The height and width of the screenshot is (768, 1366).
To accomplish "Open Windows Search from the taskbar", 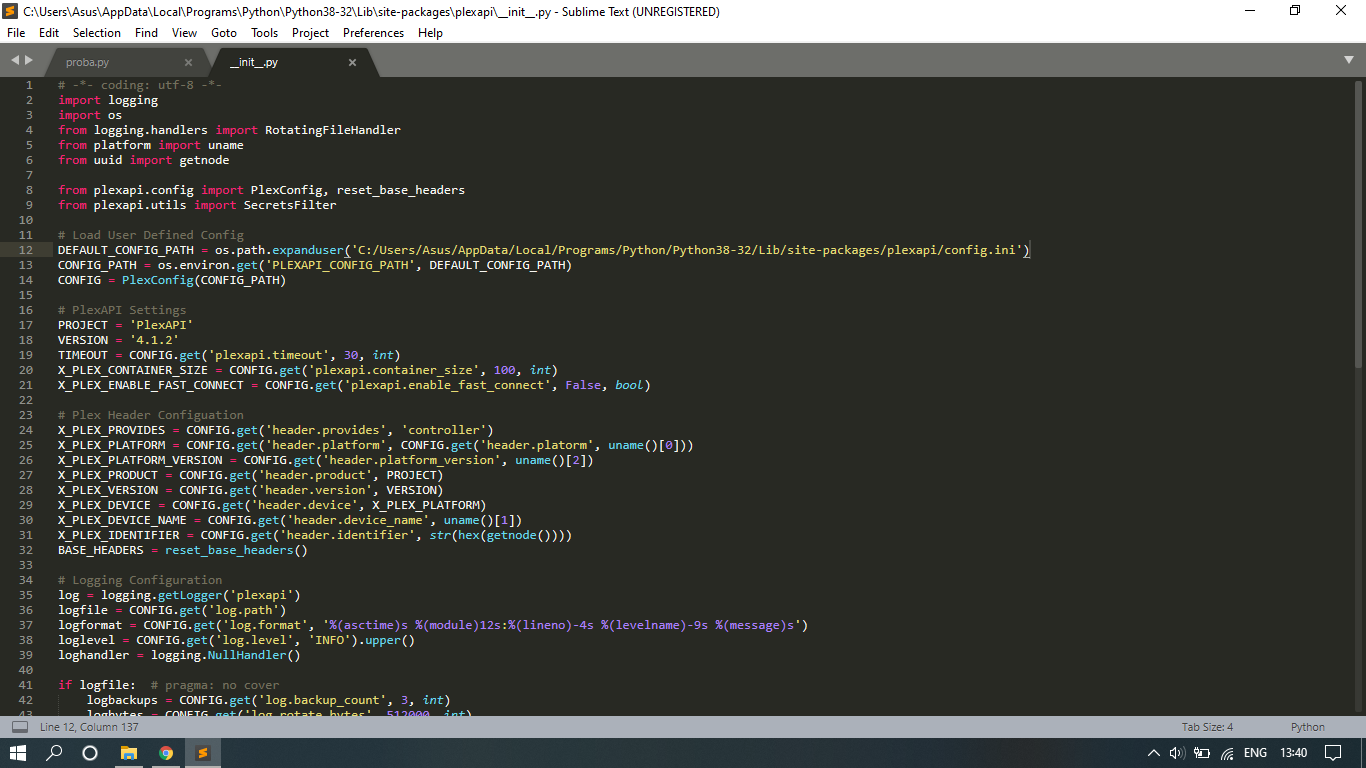I will click(53, 751).
